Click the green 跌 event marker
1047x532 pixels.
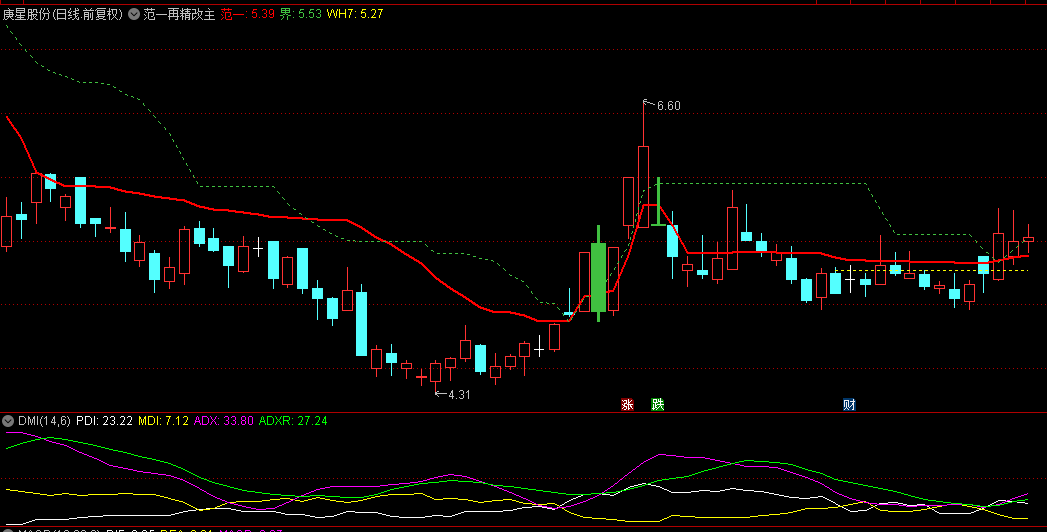tap(658, 404)
